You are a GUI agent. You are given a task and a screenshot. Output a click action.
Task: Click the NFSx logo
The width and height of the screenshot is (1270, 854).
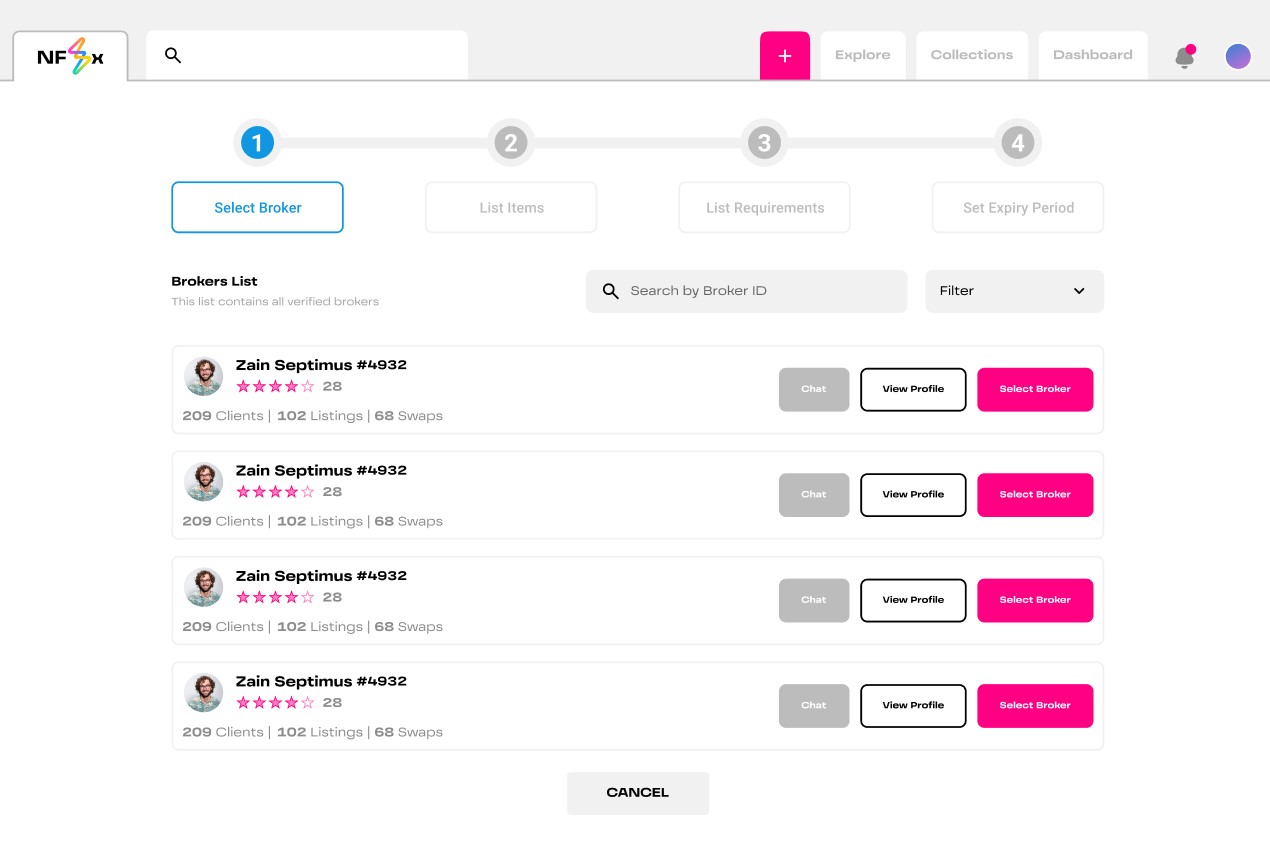click(70, 57)
